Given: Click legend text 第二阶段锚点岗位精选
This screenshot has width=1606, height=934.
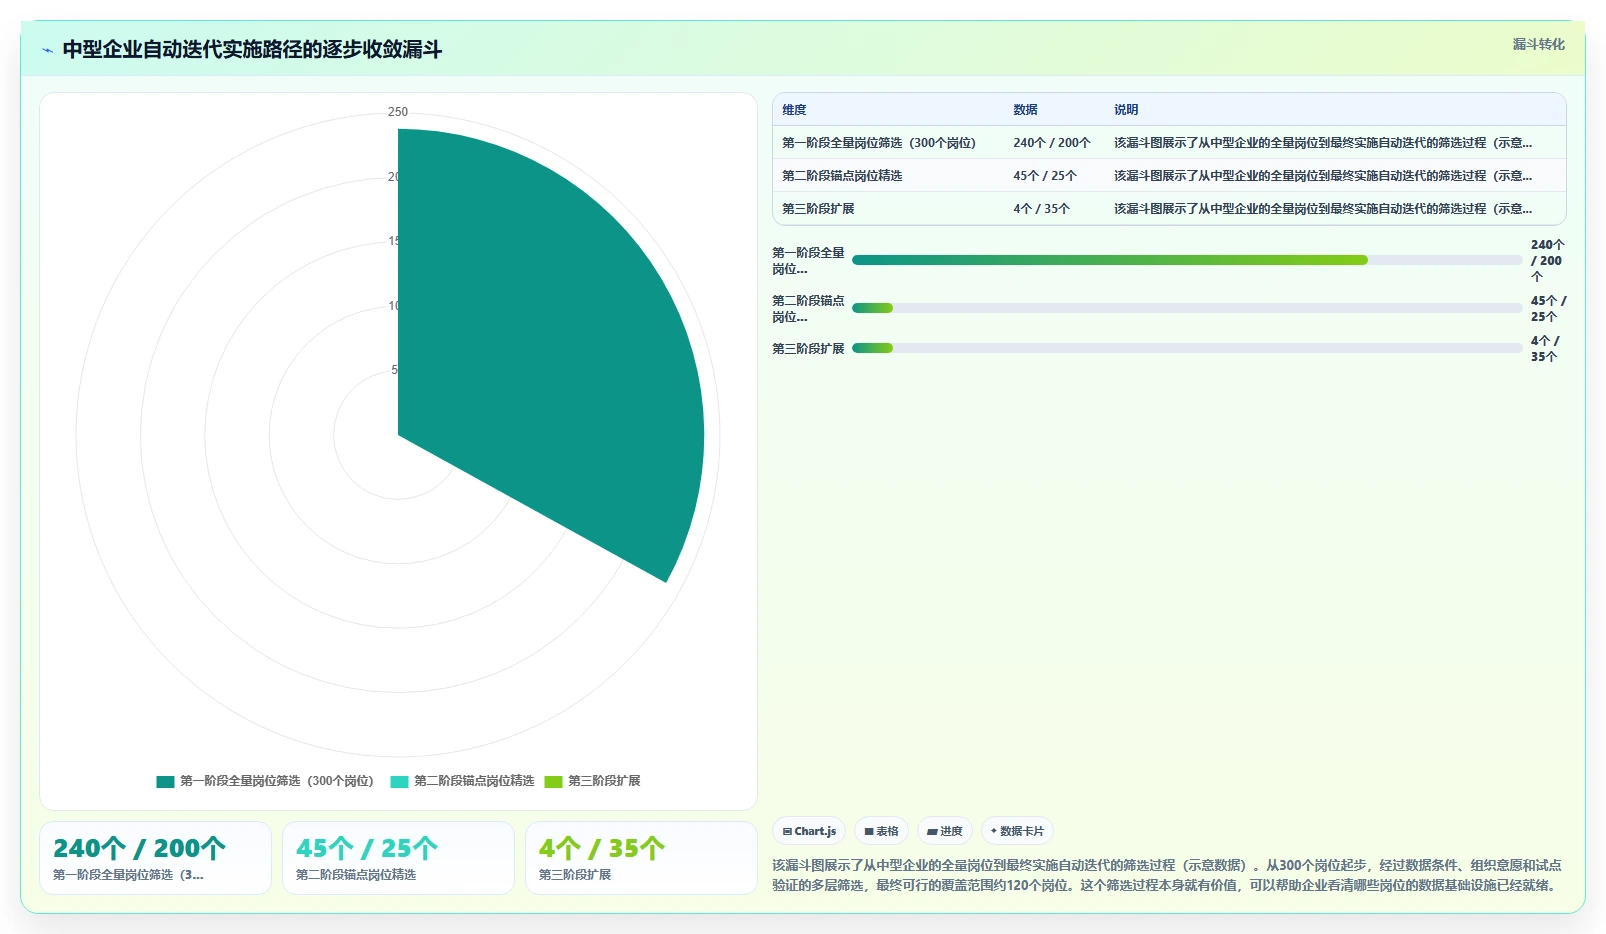Looking at the screenshot, I should tap(474, 781).
